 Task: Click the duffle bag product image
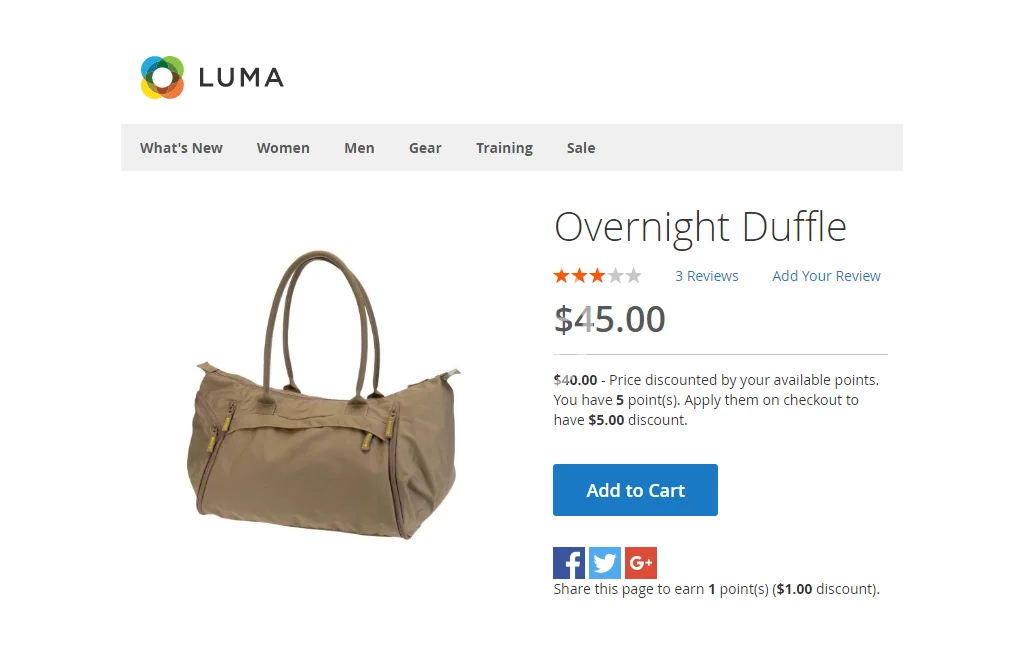[x=323, y=395]
